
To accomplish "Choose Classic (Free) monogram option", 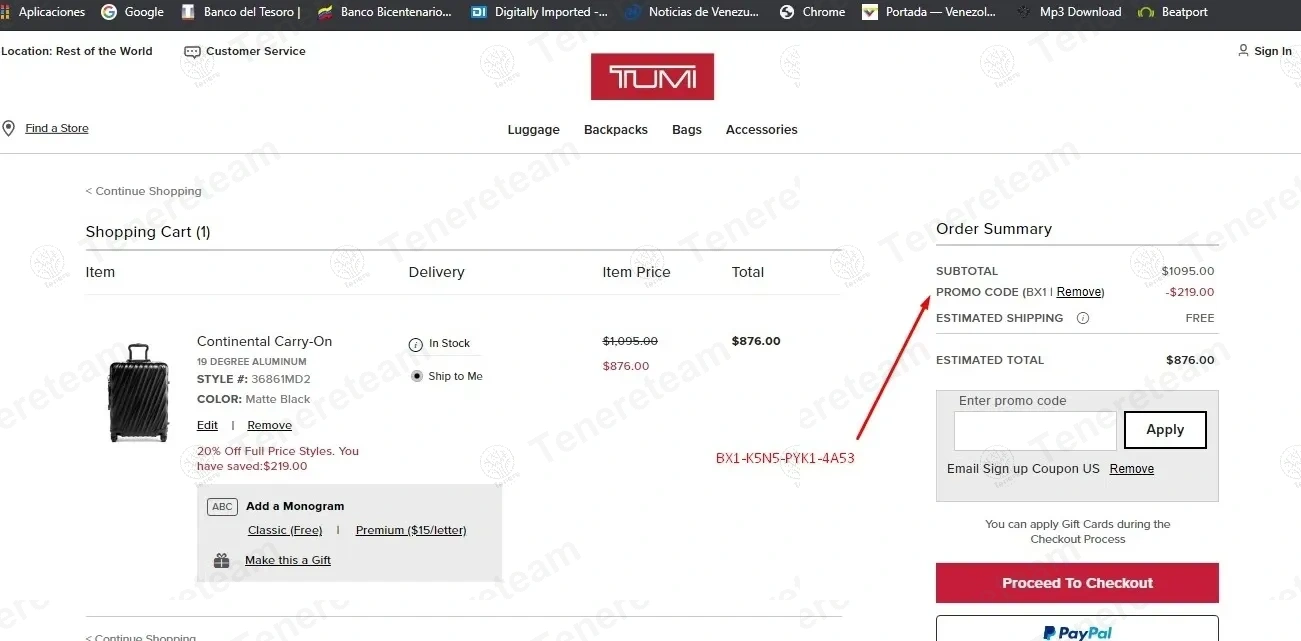I will pyautogui.click(x=285, y=530).
